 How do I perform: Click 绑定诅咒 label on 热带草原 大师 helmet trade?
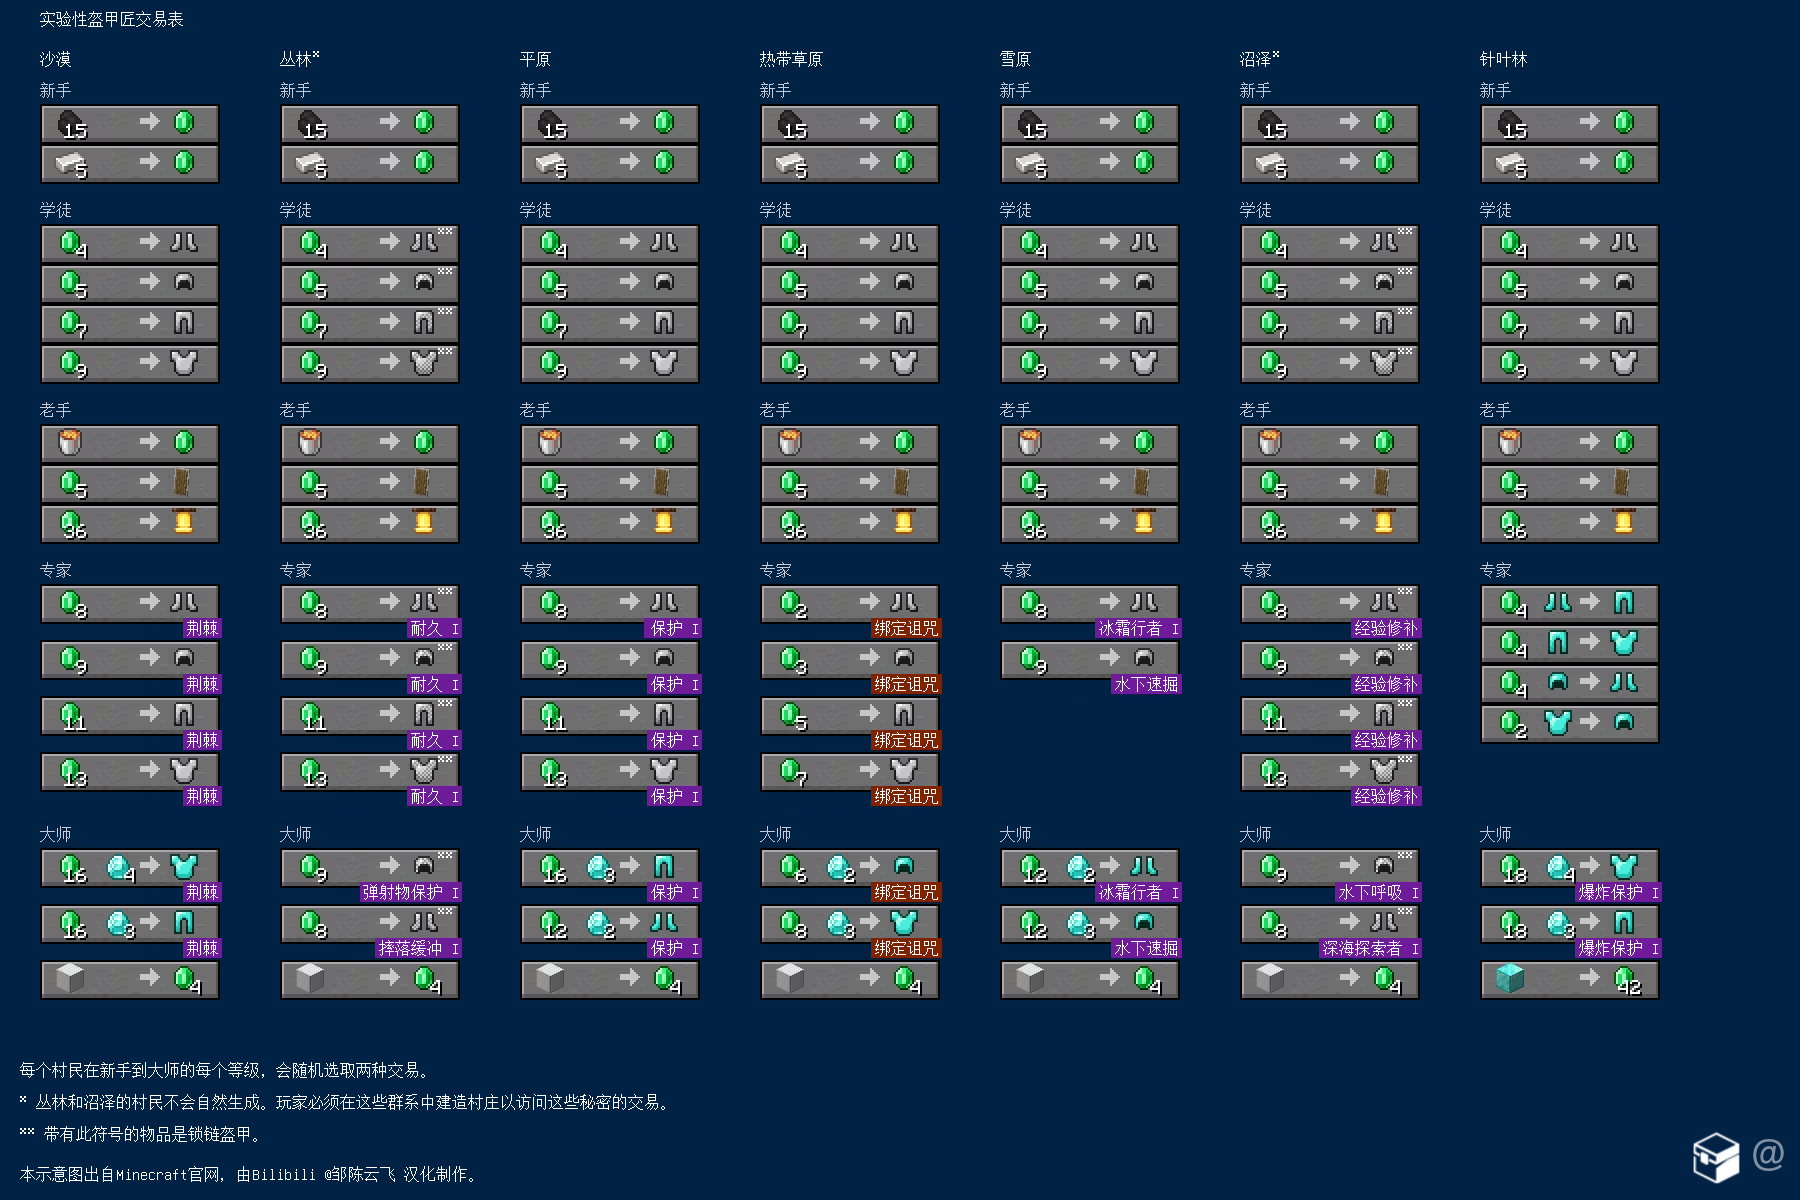[906, 892]
